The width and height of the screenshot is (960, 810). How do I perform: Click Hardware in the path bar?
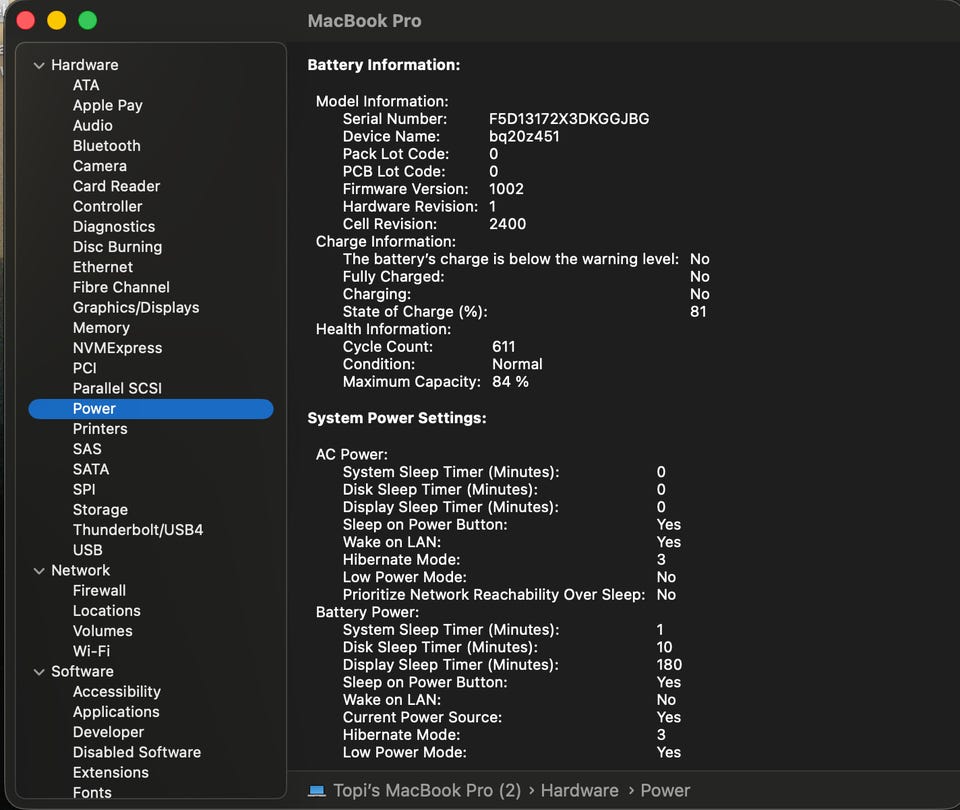click(x=579, y=790)
